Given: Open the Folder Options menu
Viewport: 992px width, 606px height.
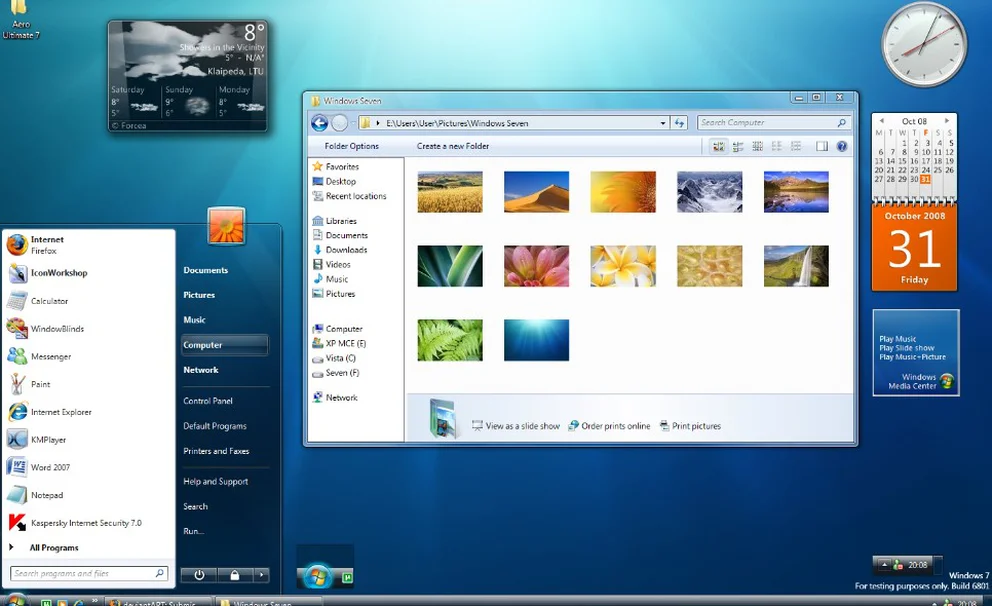Looking at the screenshot, I should 351,146.
